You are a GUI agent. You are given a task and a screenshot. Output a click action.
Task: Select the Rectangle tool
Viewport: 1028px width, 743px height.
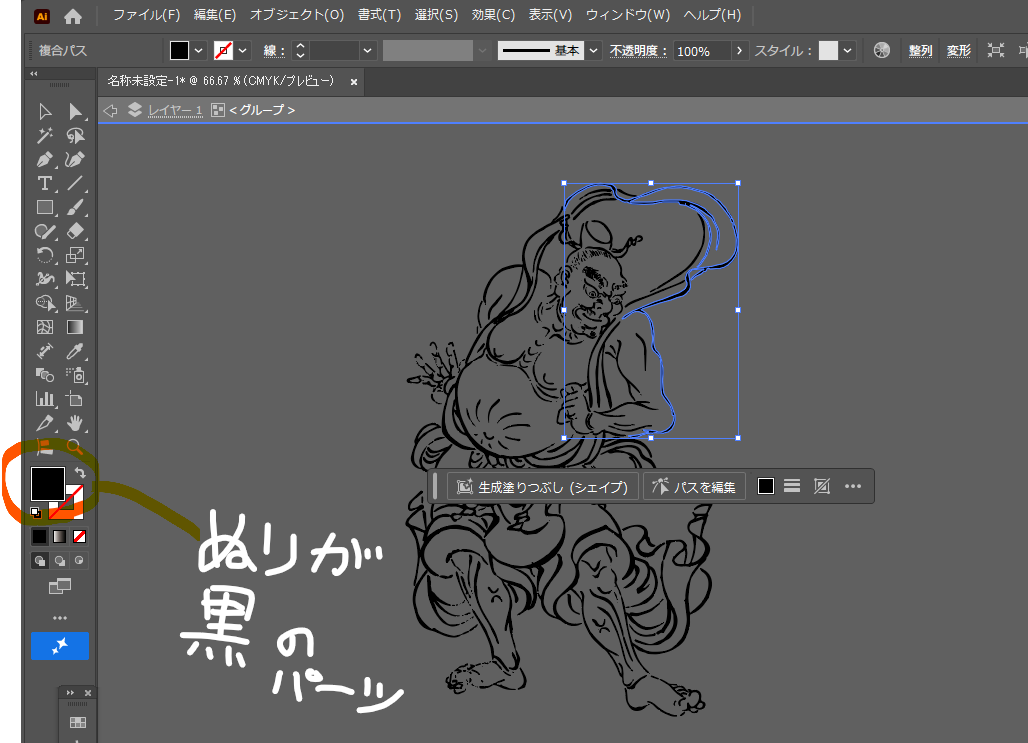click(x=44, y=208)
